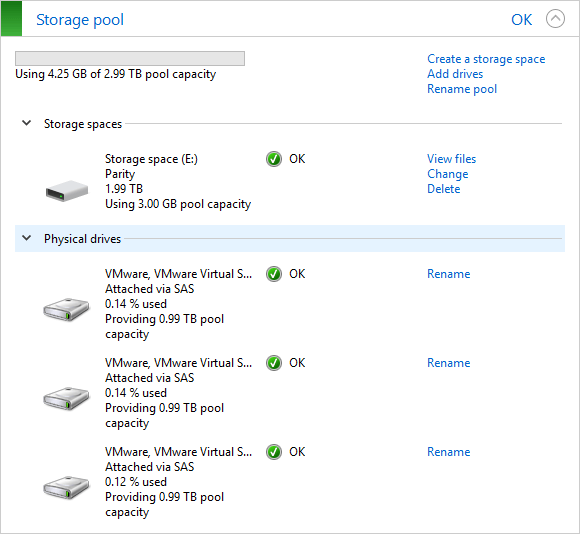Open View files for Storage space (E:)
Screen dimensions: 580x534
point(452,159)
